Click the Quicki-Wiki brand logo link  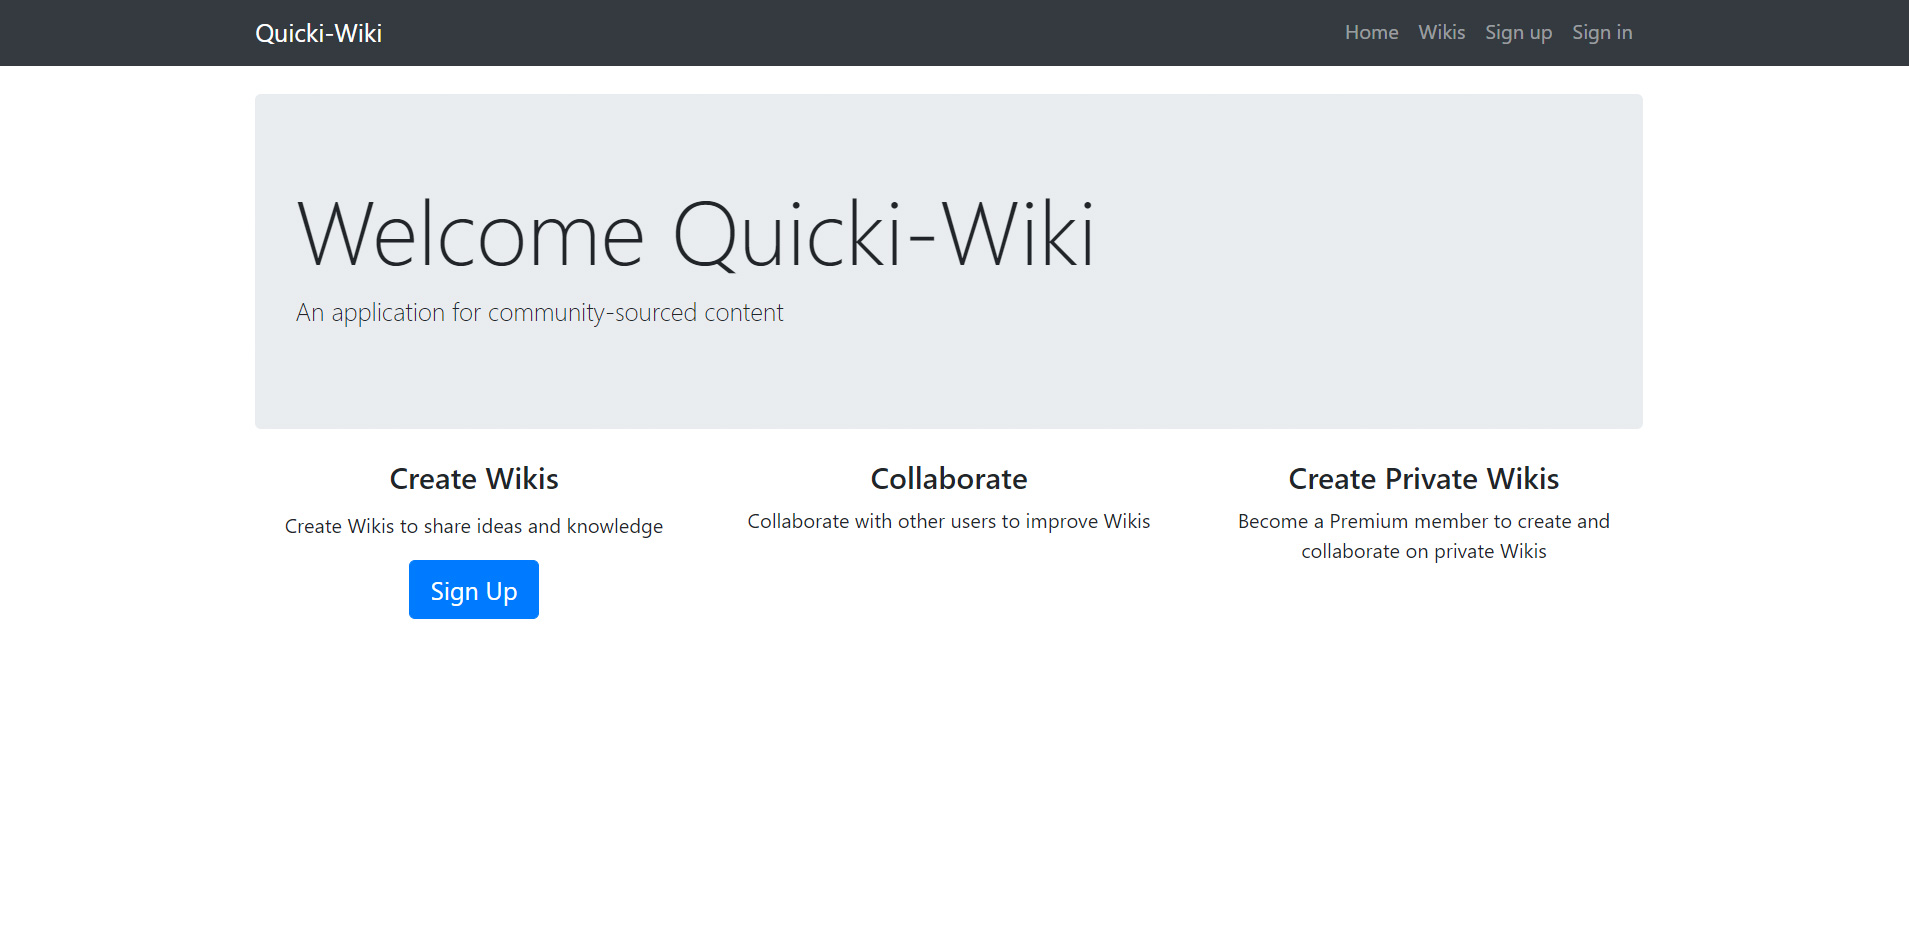[x=318, y=33]
